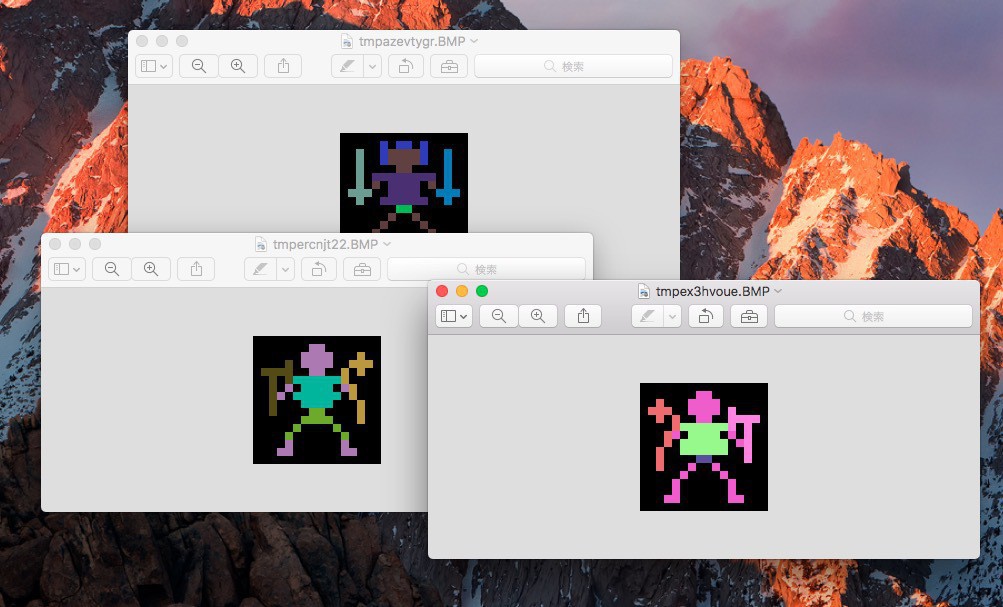Maximize the tmpex3hvoue.BMP window
1003x607 pixels.
tap(482, 291)
